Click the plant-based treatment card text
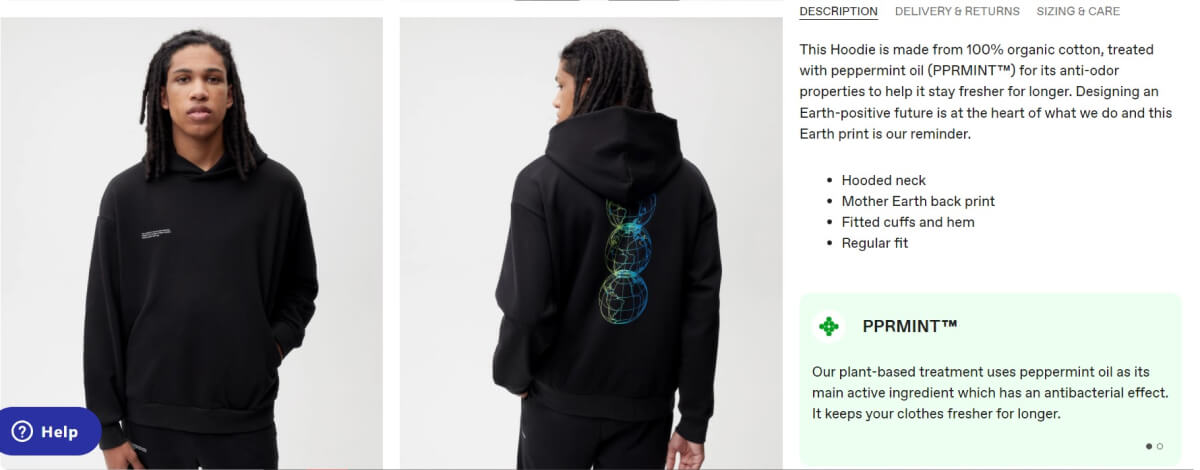 (990, 392)
